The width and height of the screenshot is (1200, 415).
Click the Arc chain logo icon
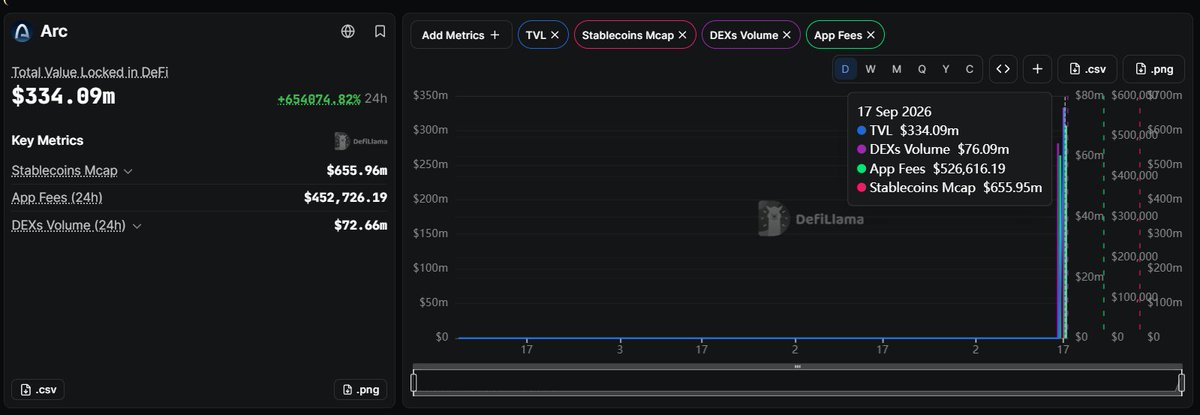point(23,32)
